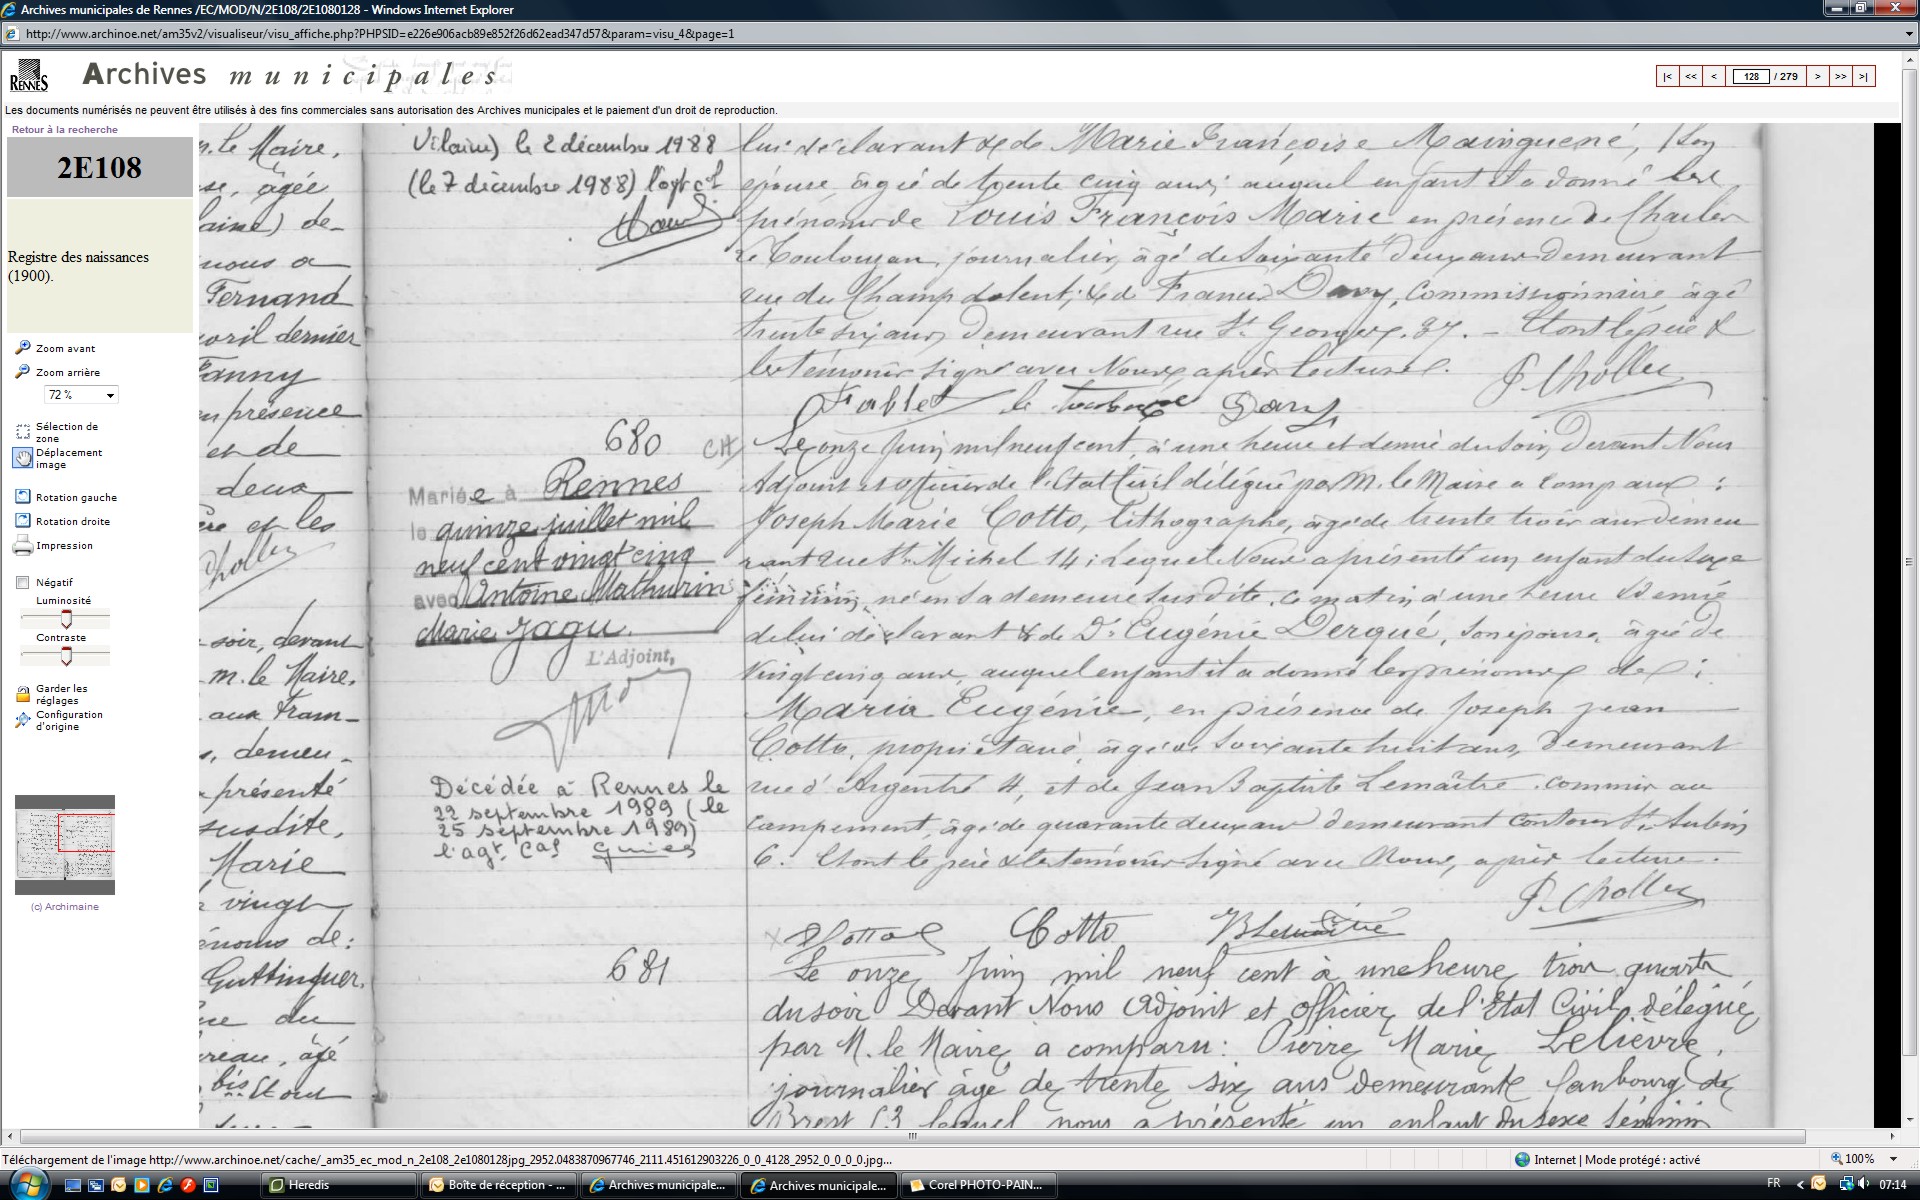Rotate the image right with Rotation droite

(x=23, y=521)
